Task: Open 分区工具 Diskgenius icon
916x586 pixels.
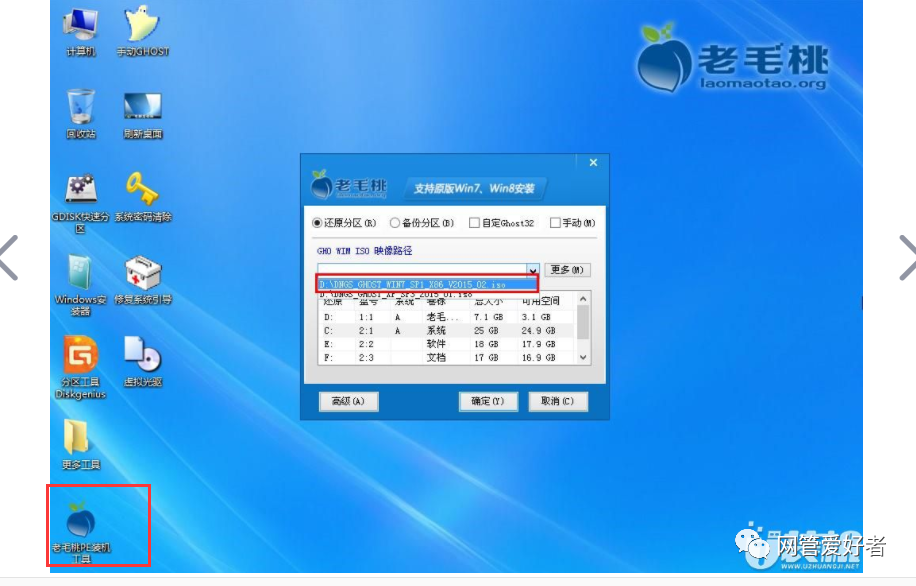Action: tap(81, 367)
